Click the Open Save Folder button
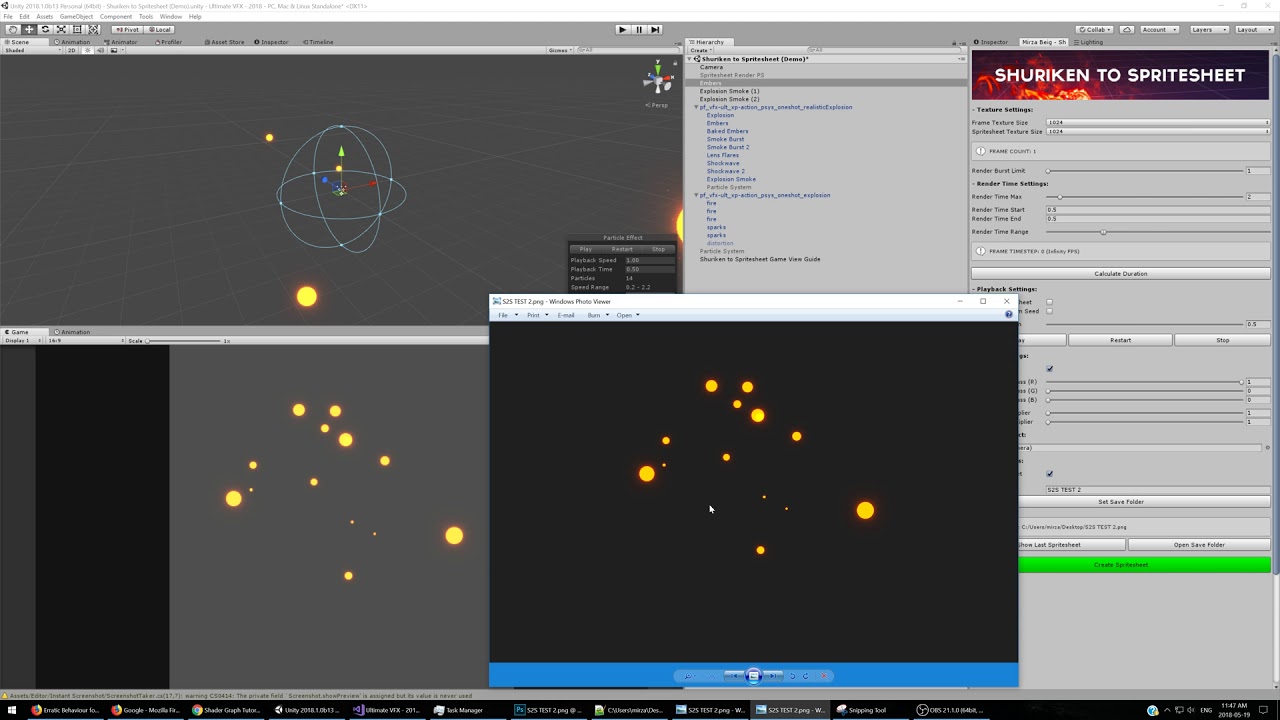Image resolution: width=1280 pixels, height=720 pixels. [x=1200, y=545]
